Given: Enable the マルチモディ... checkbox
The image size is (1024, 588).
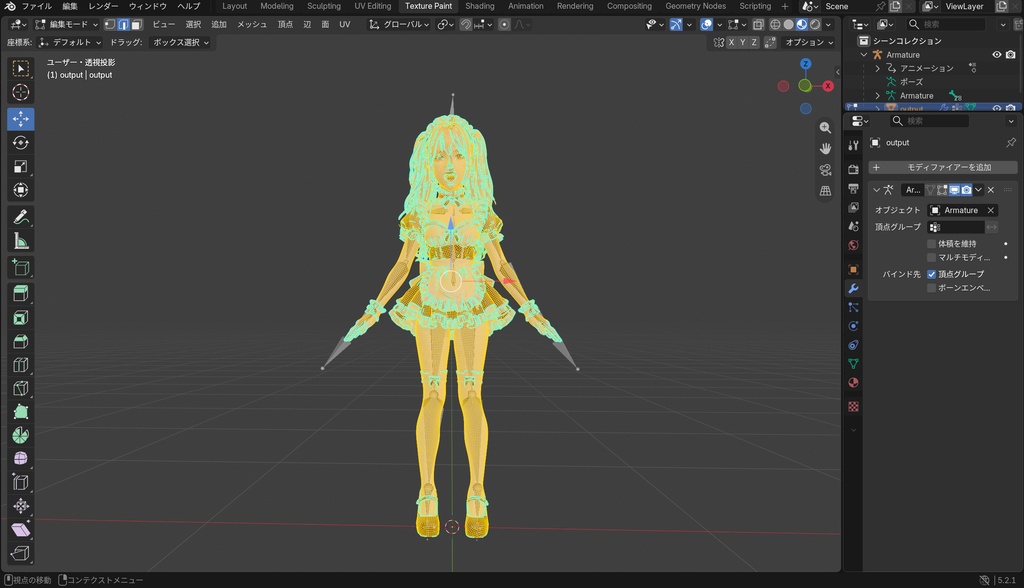Looking at the screenshot, I should click(x=931, y=257).
